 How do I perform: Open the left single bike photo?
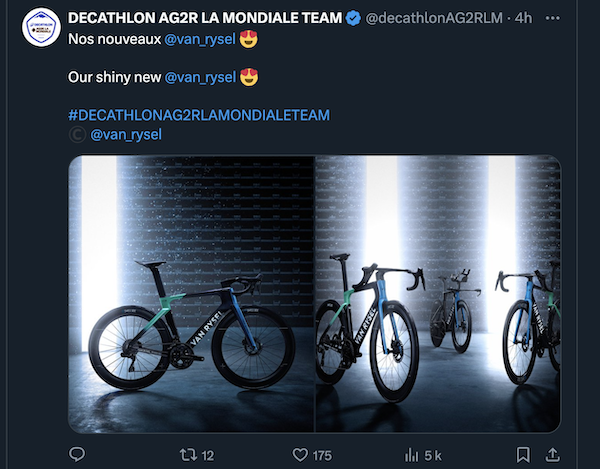coord(191,293)
